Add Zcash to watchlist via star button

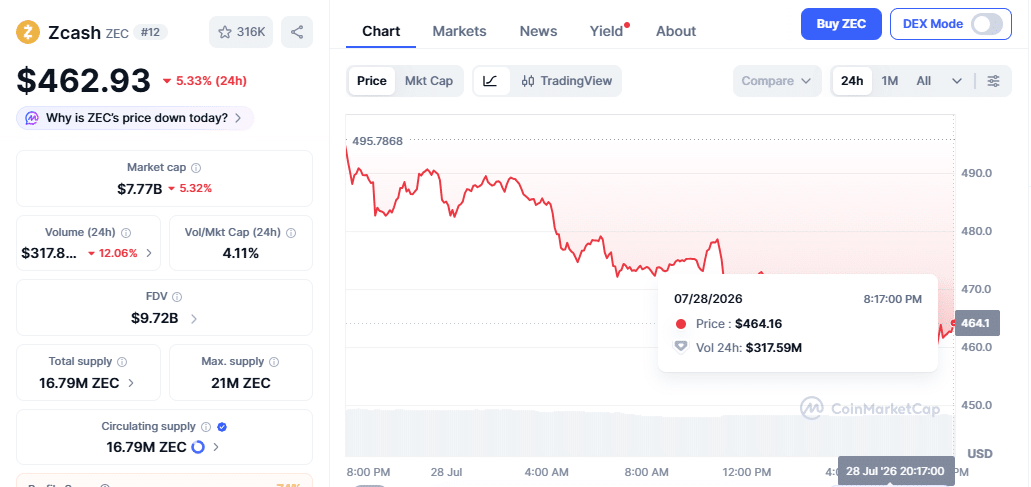pos(241,32)
